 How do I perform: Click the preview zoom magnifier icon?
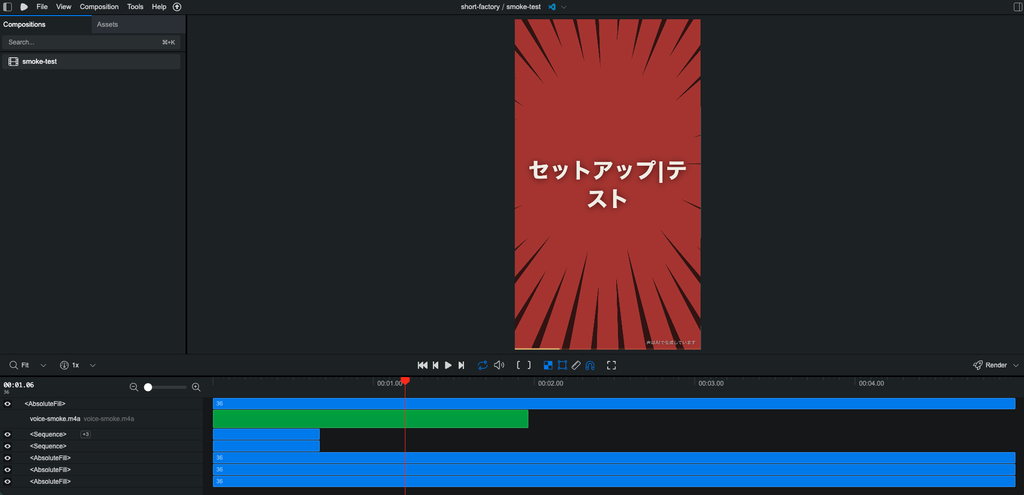(14, 365)
